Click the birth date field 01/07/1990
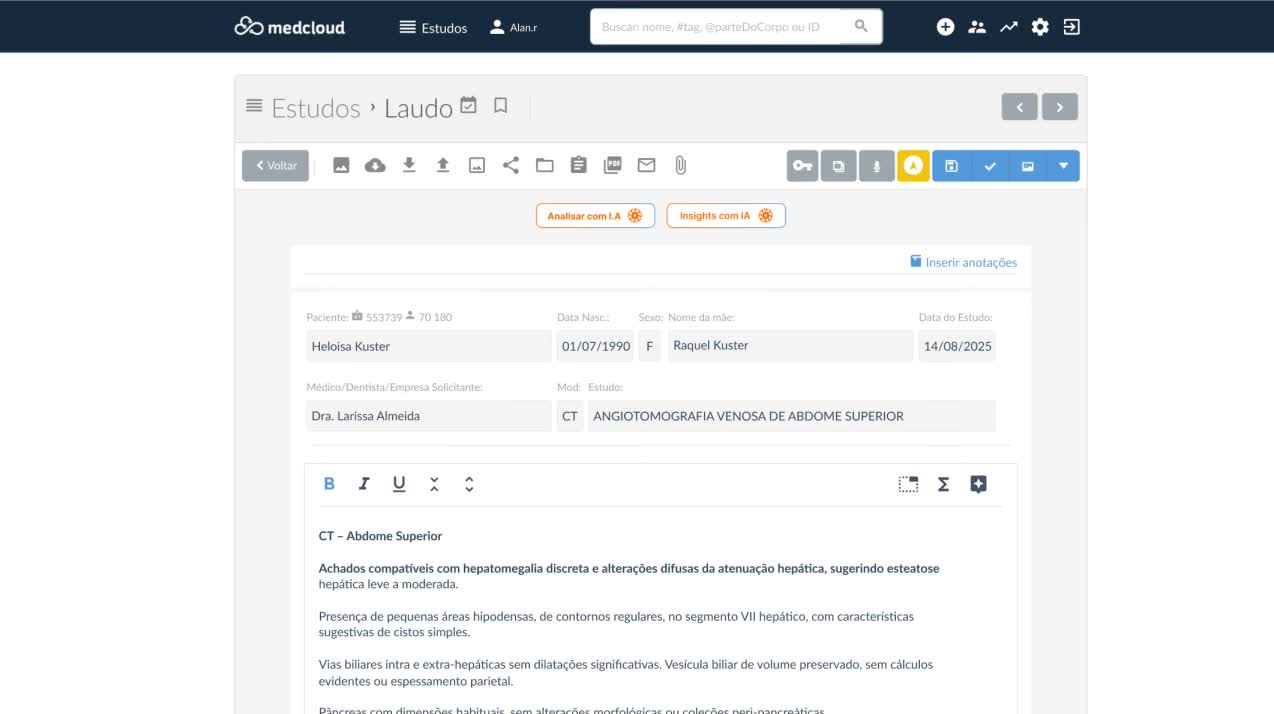The height and width of the screenshot is (714, 1274). click(595, 346)
